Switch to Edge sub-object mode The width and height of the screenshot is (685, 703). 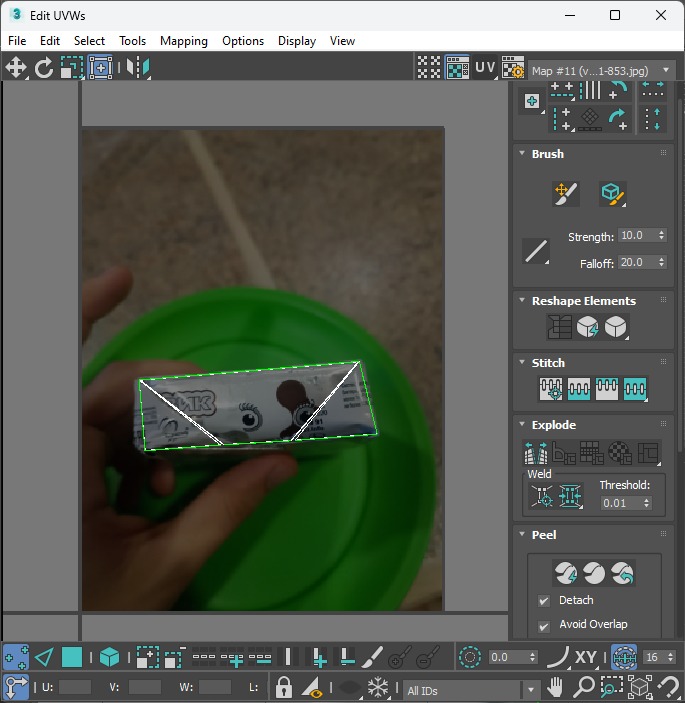pos(44,657)
